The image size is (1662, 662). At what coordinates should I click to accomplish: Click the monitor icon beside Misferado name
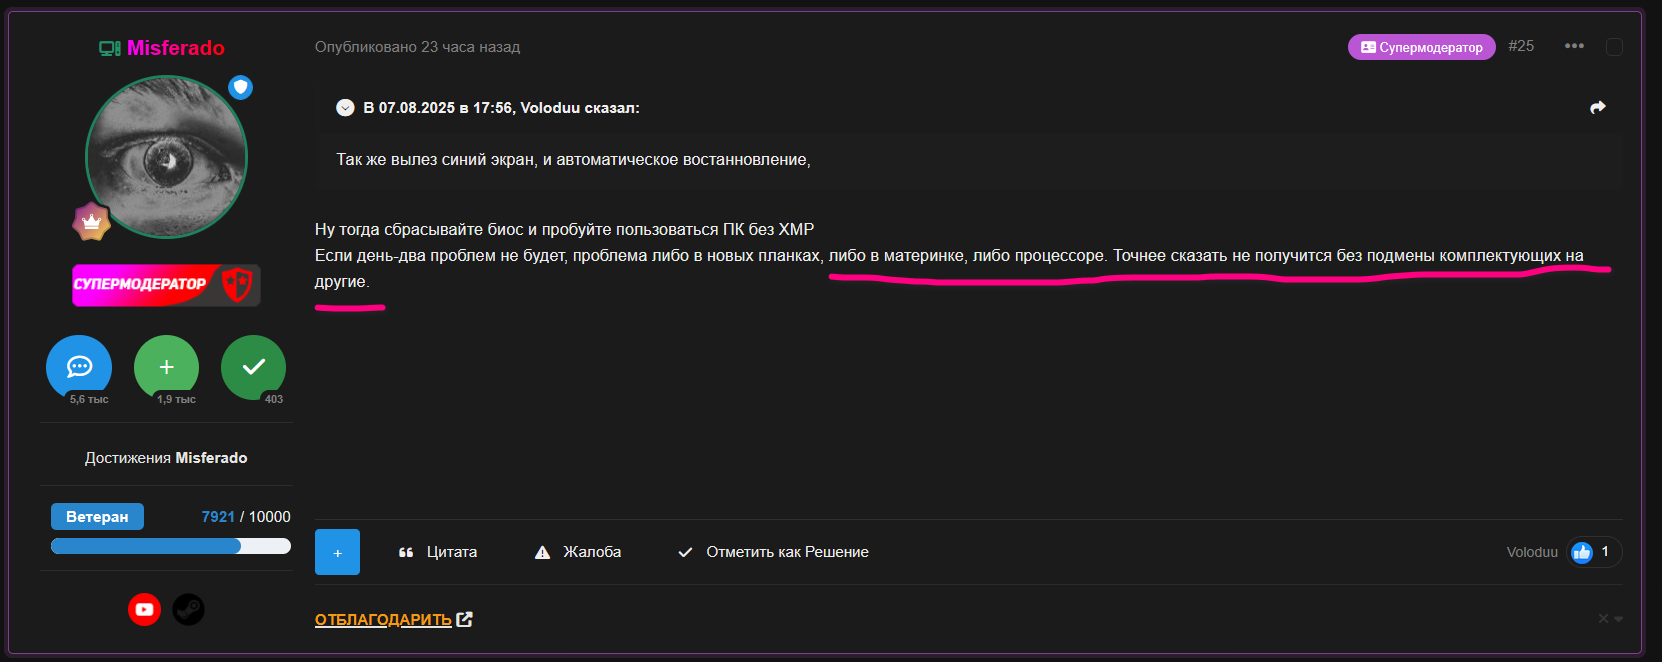coord(110,48)
